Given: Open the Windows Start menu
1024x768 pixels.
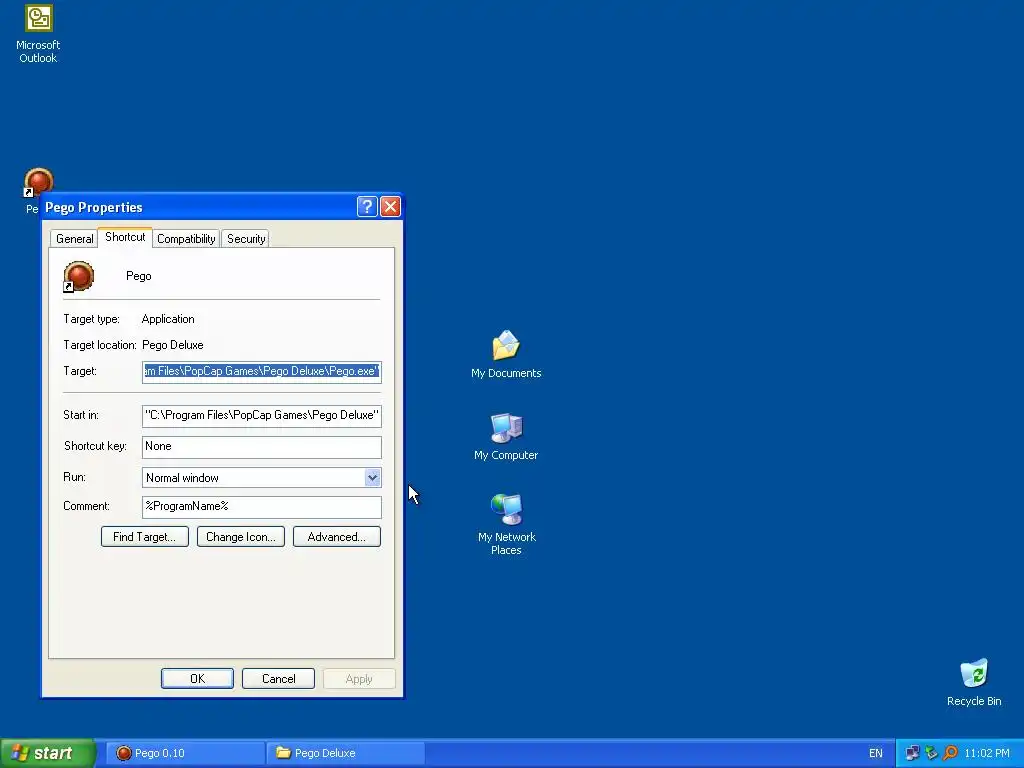Looking at the screenshot, I should coord(48,753).
